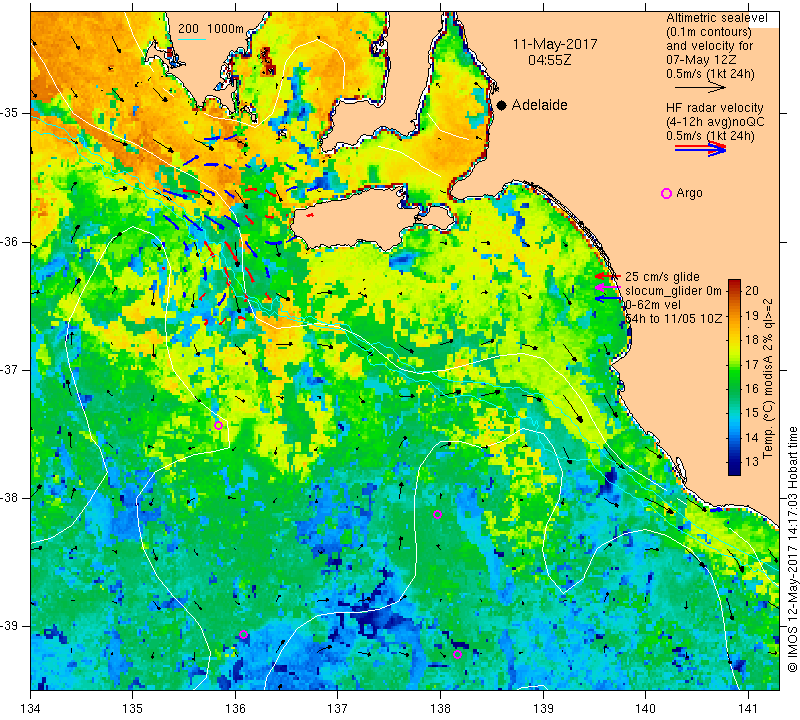Click the vertical Temp. (°C) modisA axis title
Image resolution: width=800 pixels, height=720 pixels.
pyautogui.click(x=768, y=378)
